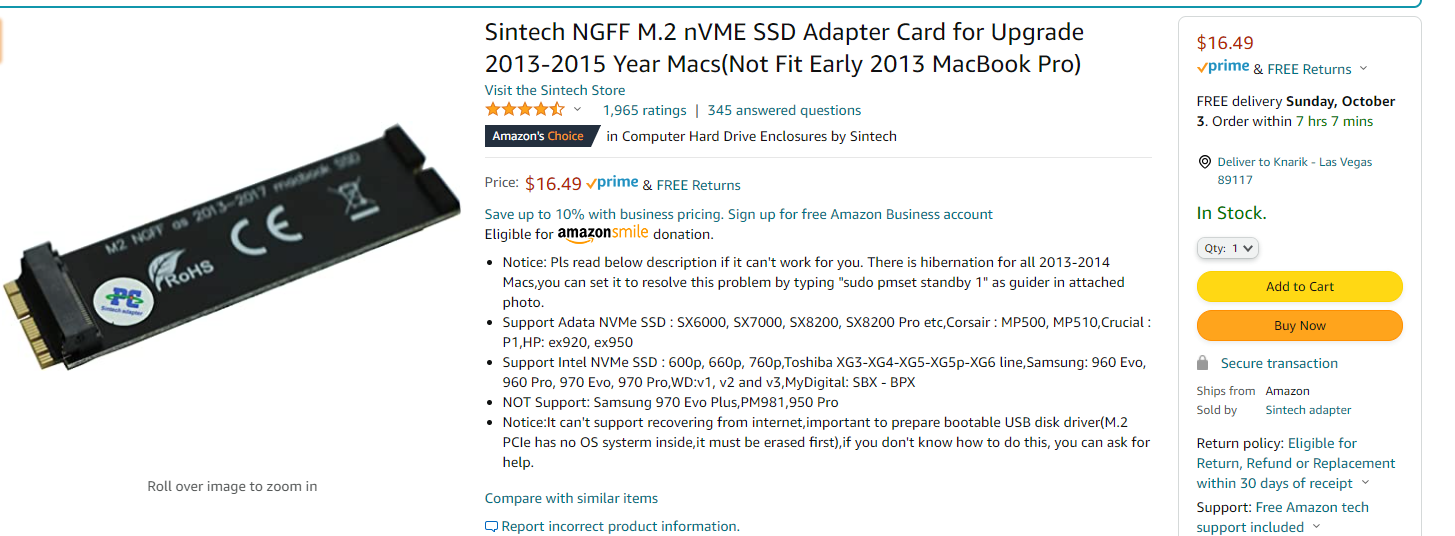Viewport: 1455px width, 536px height.
Task: Visit the Sintech Store link
Action: (x=555, y=90)
